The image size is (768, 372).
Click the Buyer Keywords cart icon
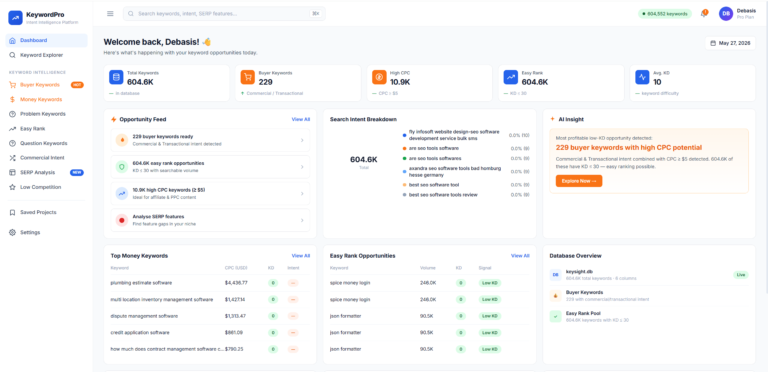(x=247, y=77)
